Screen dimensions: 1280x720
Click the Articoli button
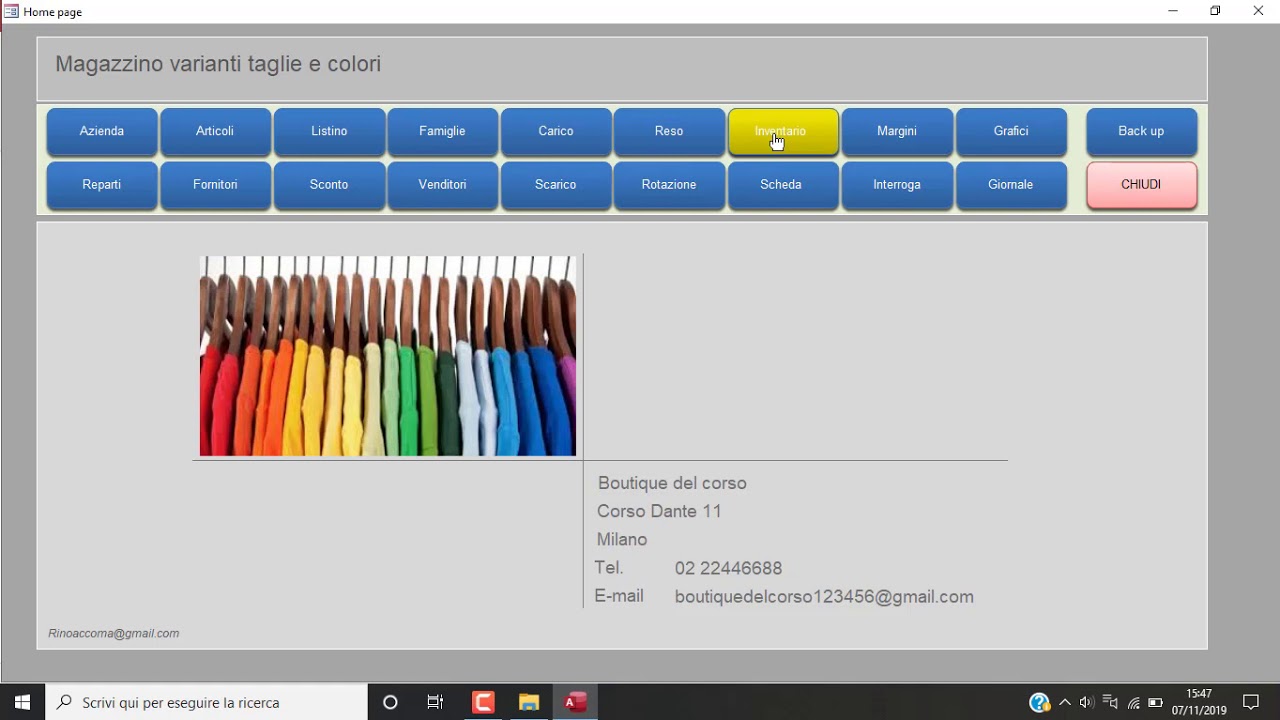click(x=215, y=132)
